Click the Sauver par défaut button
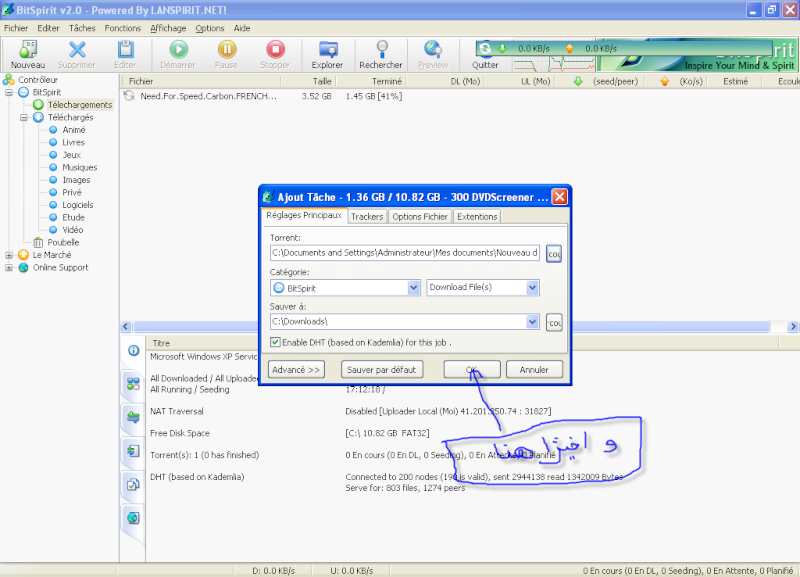The width and height of the screenshot is (800, 577). coord(382,369)
